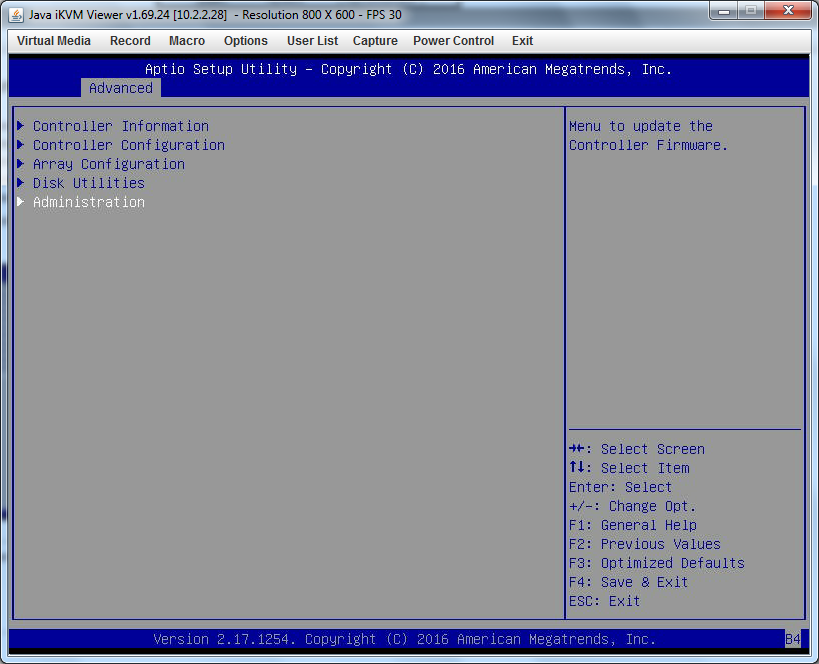Click the B4 indicator in the bottom corner

[792, 639]
